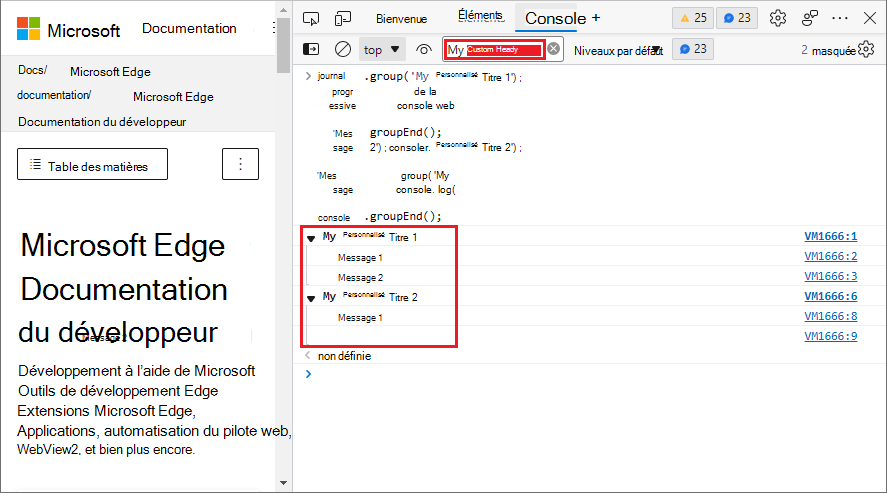Close the DevTools panel
The height and width of the screenshot is (493, 887).
click(x=870, y=18)
